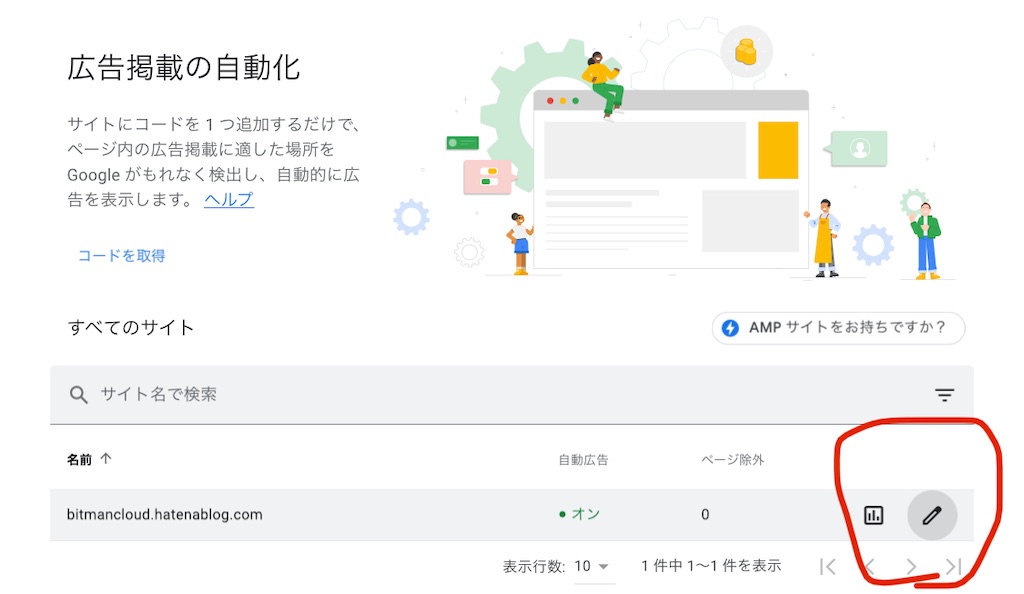View ad statistics for bitmancloud.hatenablog.com
1024x594 pixels.
point(874,514)
